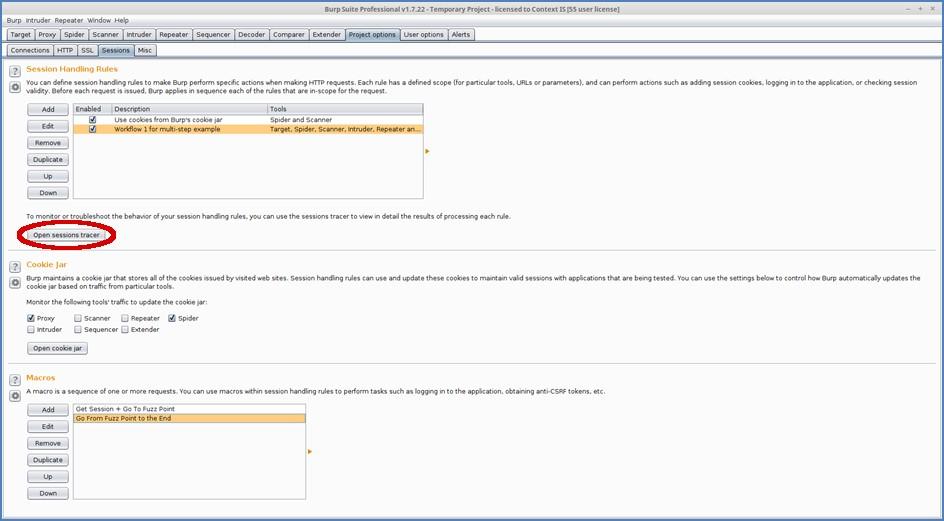Open the Connections sub-tab
944x521 pixels.
point(30,50)
